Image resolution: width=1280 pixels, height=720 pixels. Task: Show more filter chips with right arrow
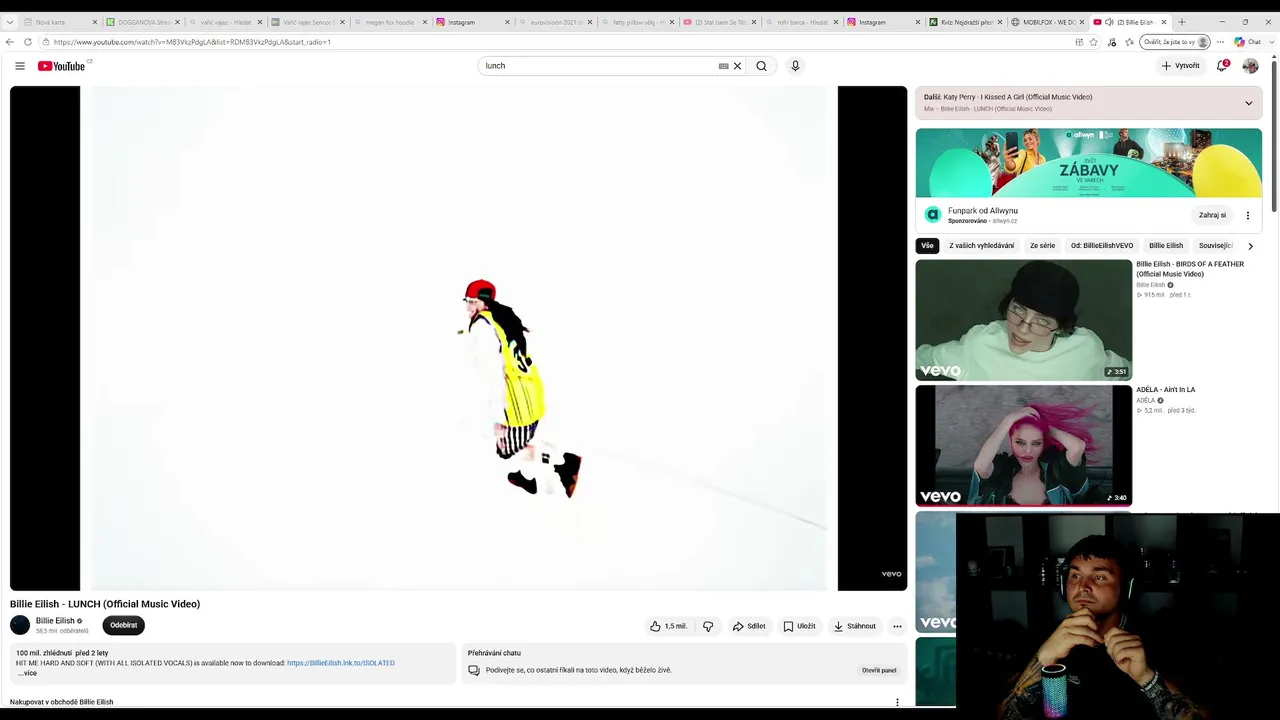click(1250, 246)
